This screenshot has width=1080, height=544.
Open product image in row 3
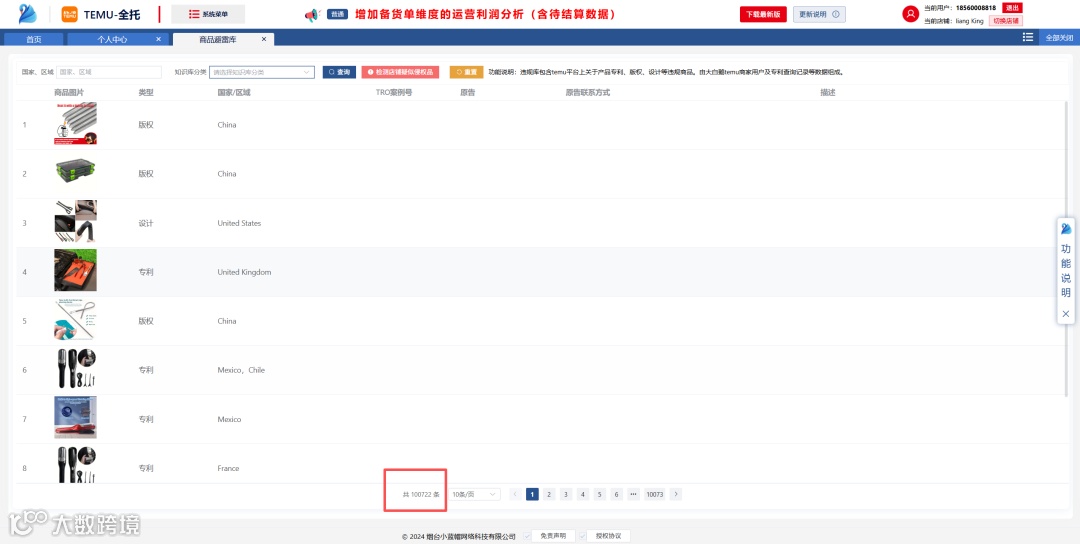76,222
